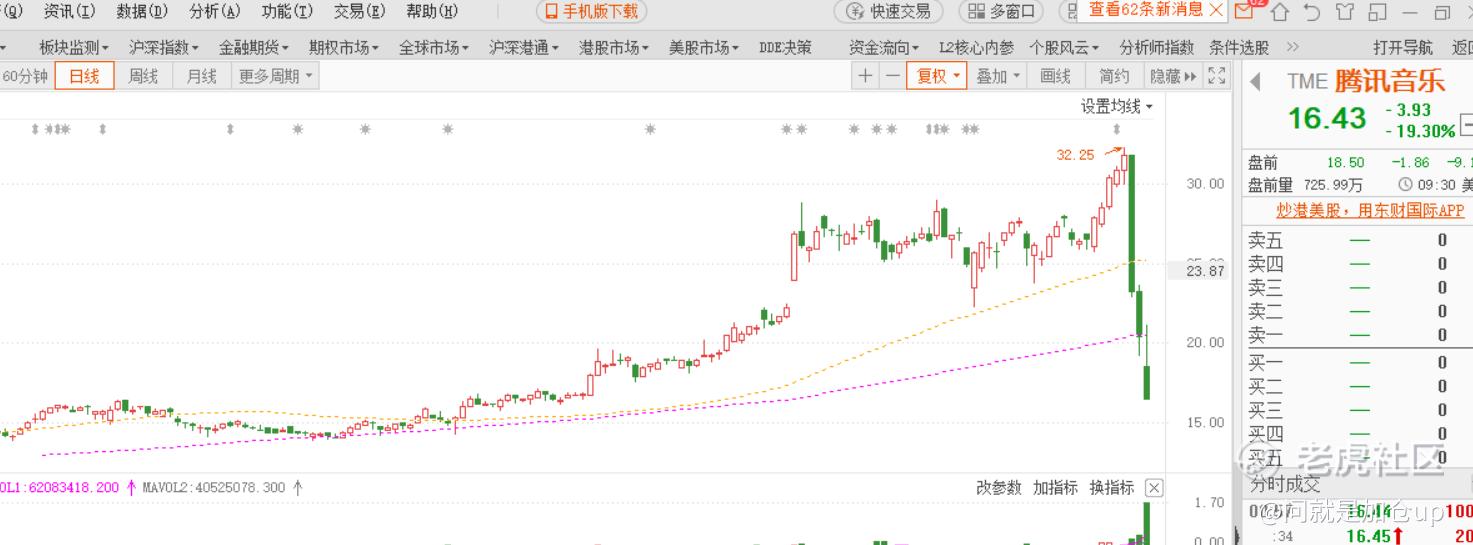The width and height of the screenshot is (1473, 545).
Task: Open the skin shirt icon in title bar
Action: (1345, 12)
